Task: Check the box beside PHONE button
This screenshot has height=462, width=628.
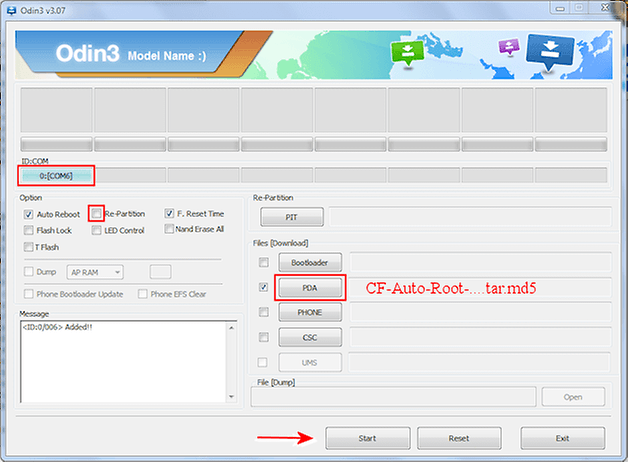Action: tap(264, 312)
